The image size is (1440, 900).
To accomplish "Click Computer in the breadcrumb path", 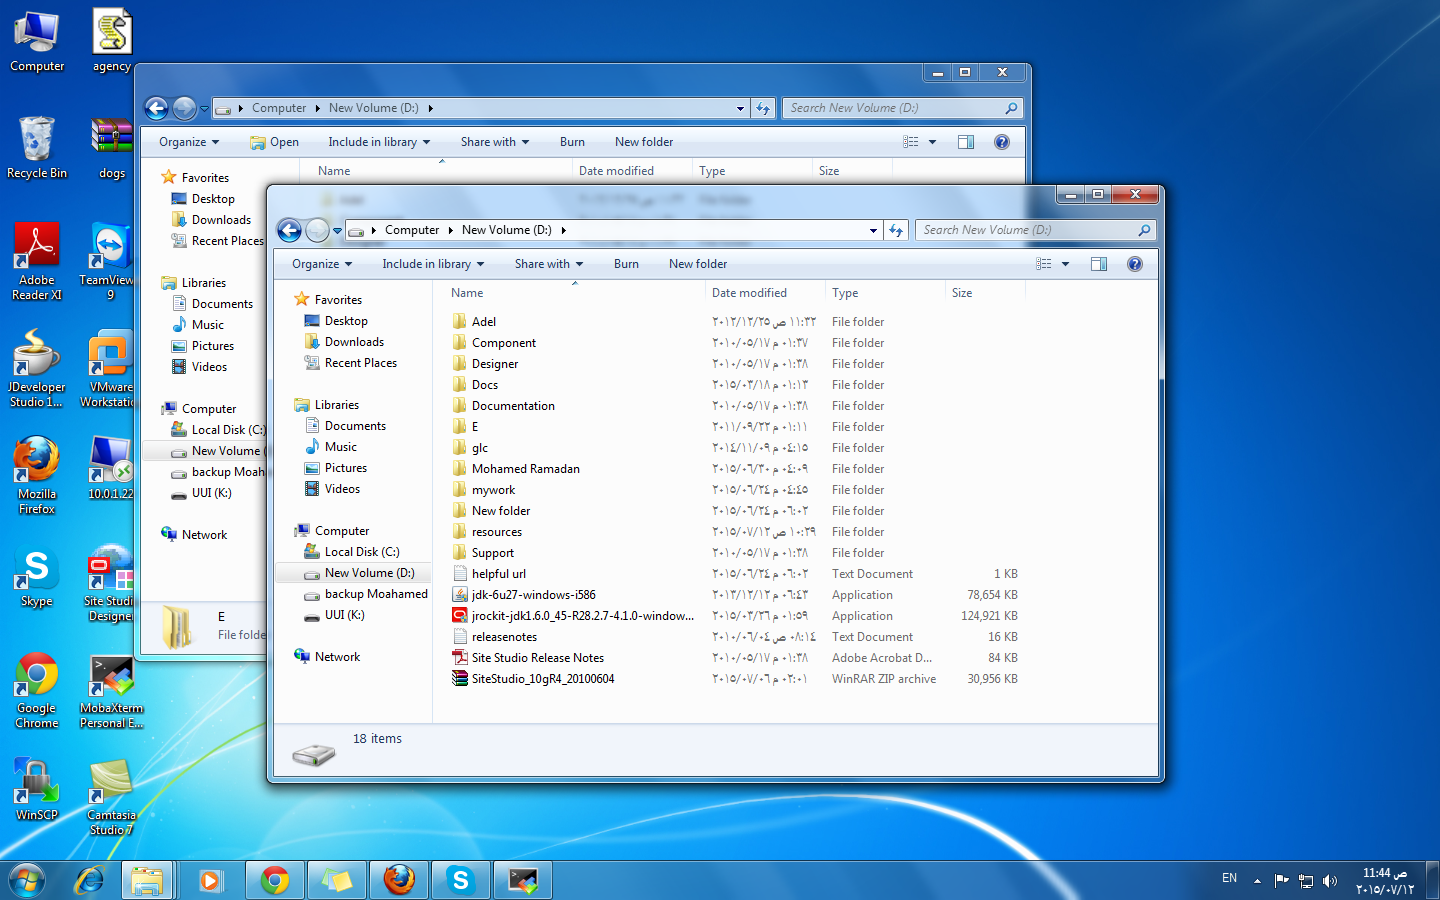I will point(411,230).
